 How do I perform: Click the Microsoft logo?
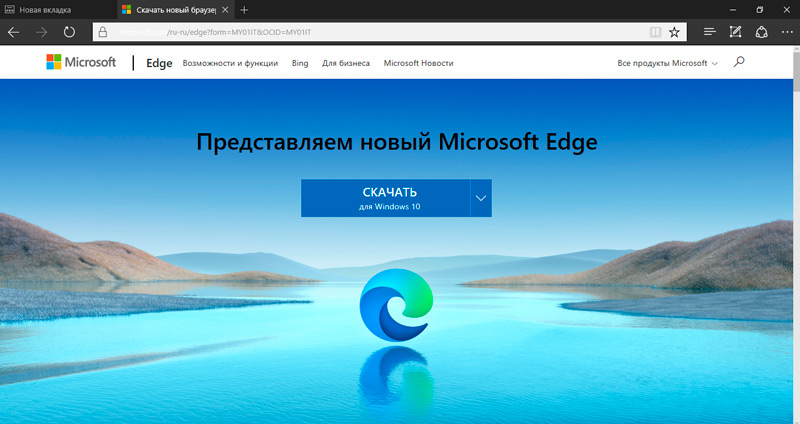[81, 62]
